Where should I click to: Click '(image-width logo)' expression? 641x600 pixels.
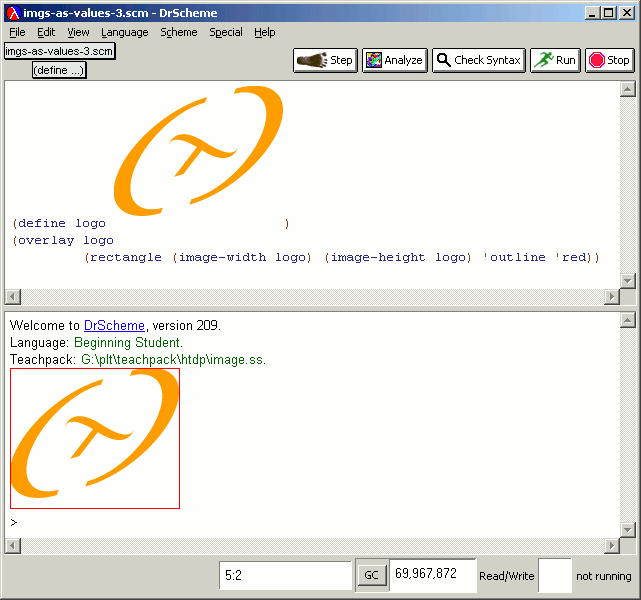[242, 257]
